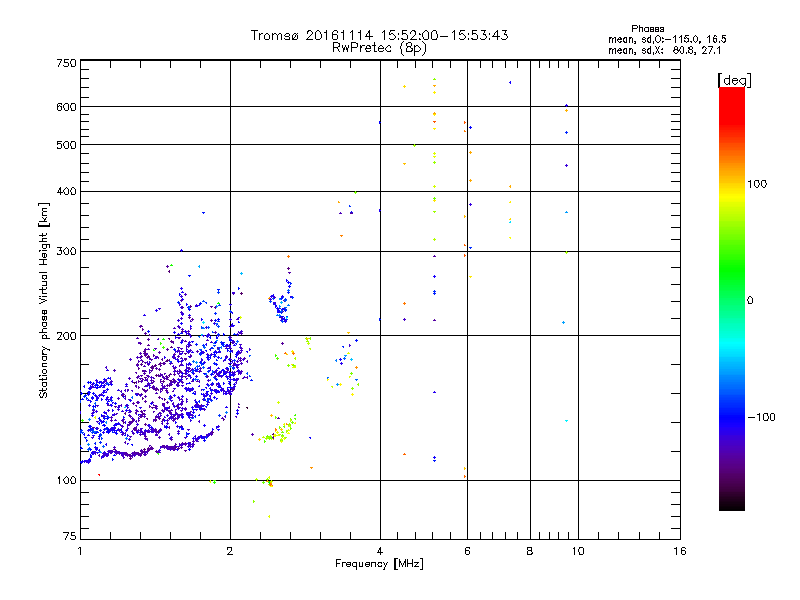The height and width of the screenshot is (600, 800).
Task: Click the x-axis tick label '4'
Action: pyautogui.click(x=380, y=551)
